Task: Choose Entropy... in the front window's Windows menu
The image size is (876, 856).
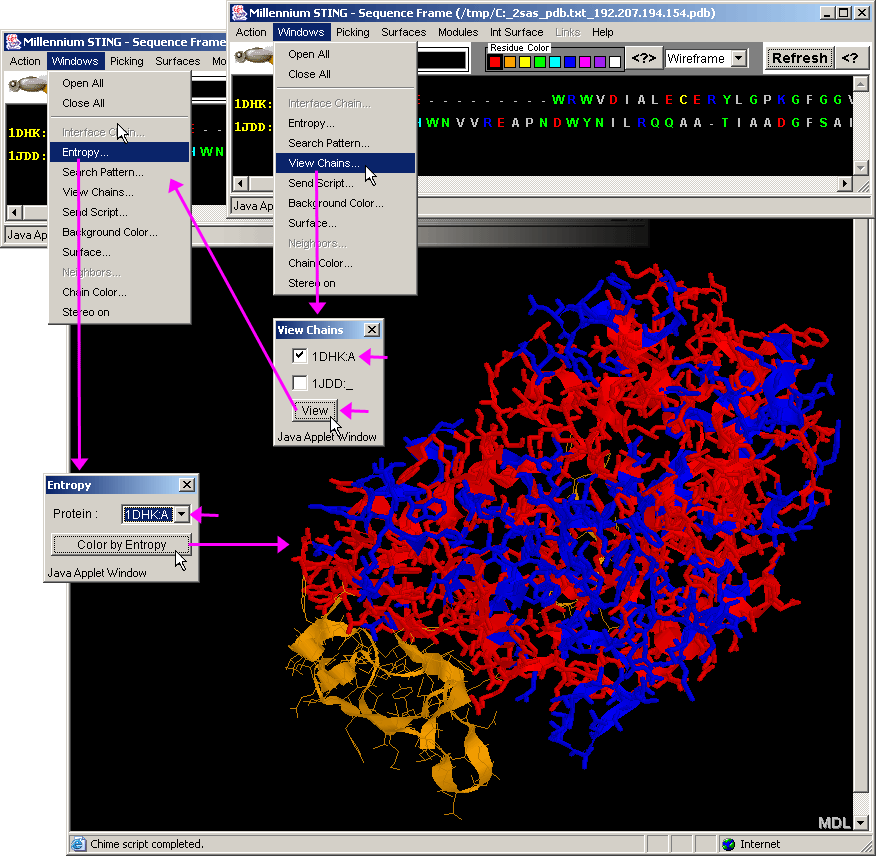Action: coord(345,123)
